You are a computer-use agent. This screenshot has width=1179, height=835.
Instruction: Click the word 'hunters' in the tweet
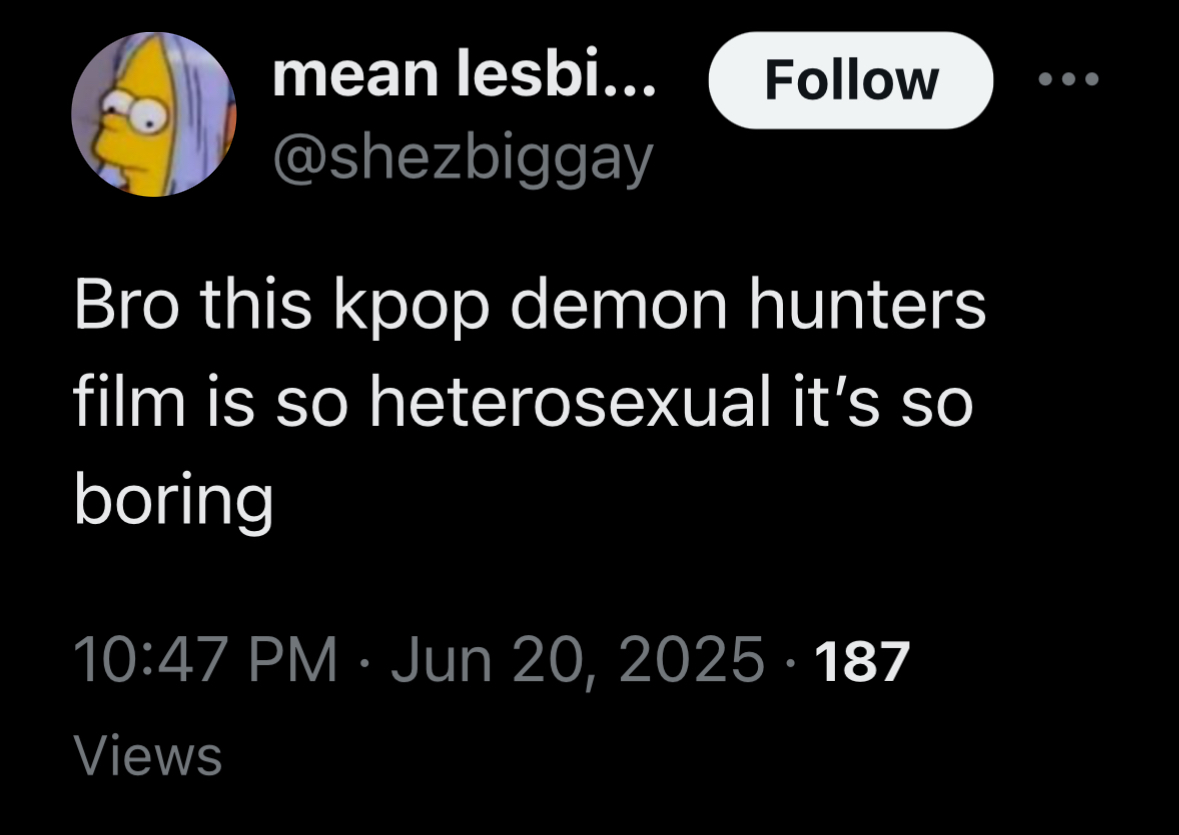pos(867,305)
